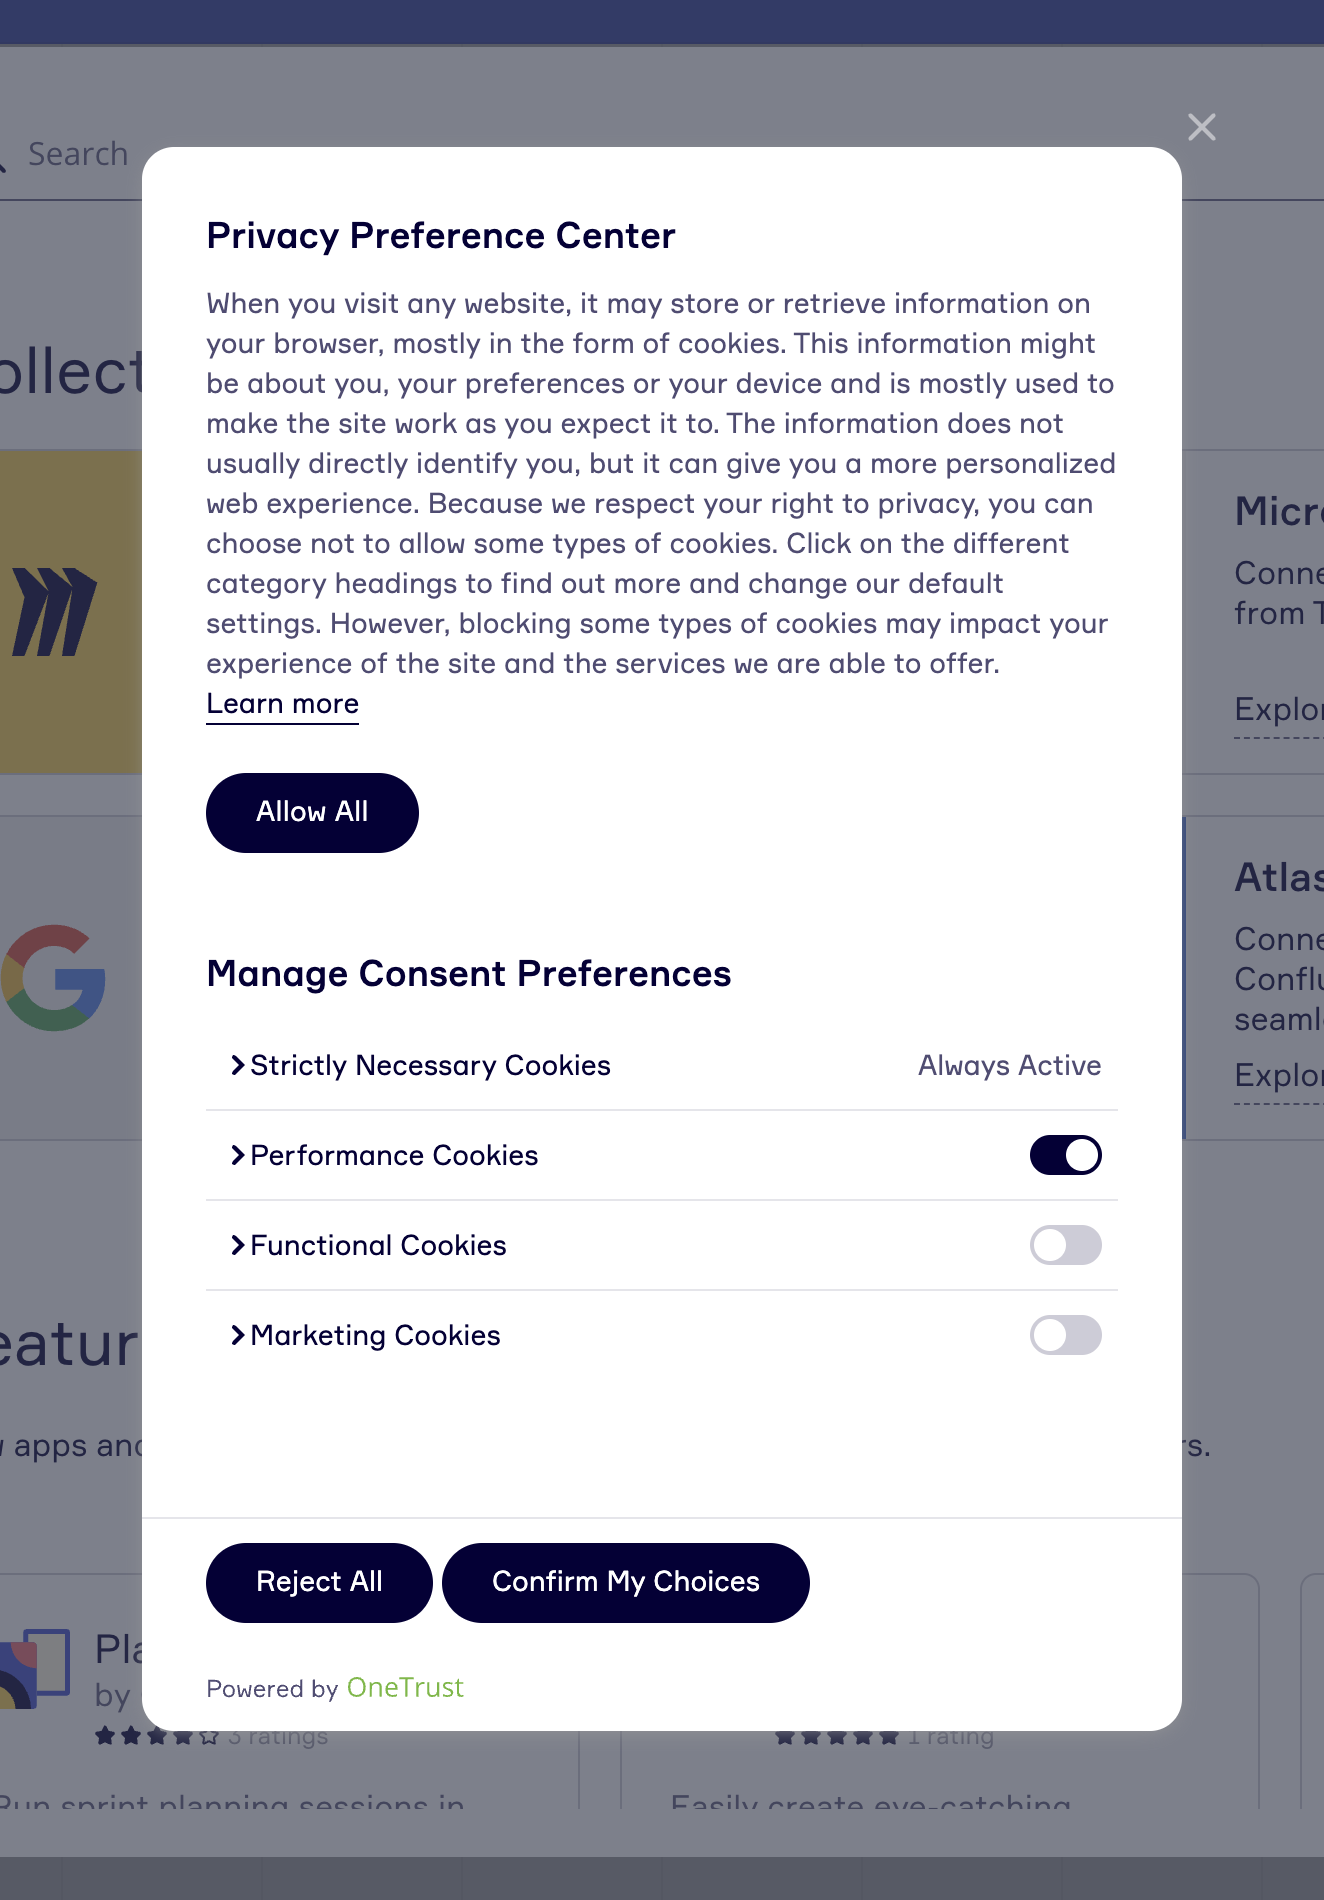Image resolution: width=1324 pixels, height=1900 pixels.
Task: Click the Reject All button
Action: pos(319,1582)
